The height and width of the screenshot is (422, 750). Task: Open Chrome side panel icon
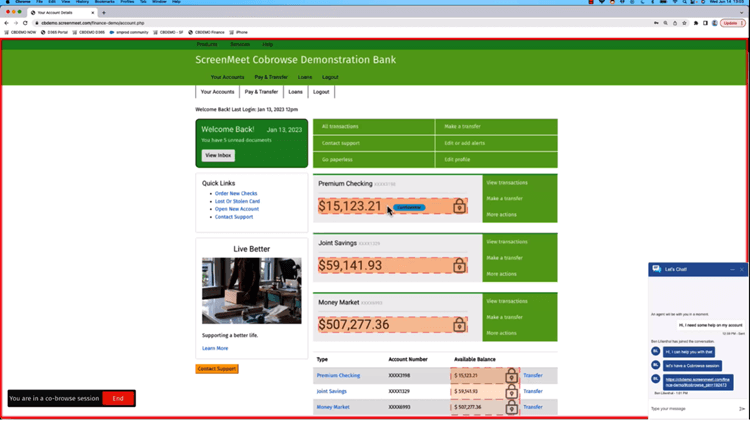tap(705, 23)
